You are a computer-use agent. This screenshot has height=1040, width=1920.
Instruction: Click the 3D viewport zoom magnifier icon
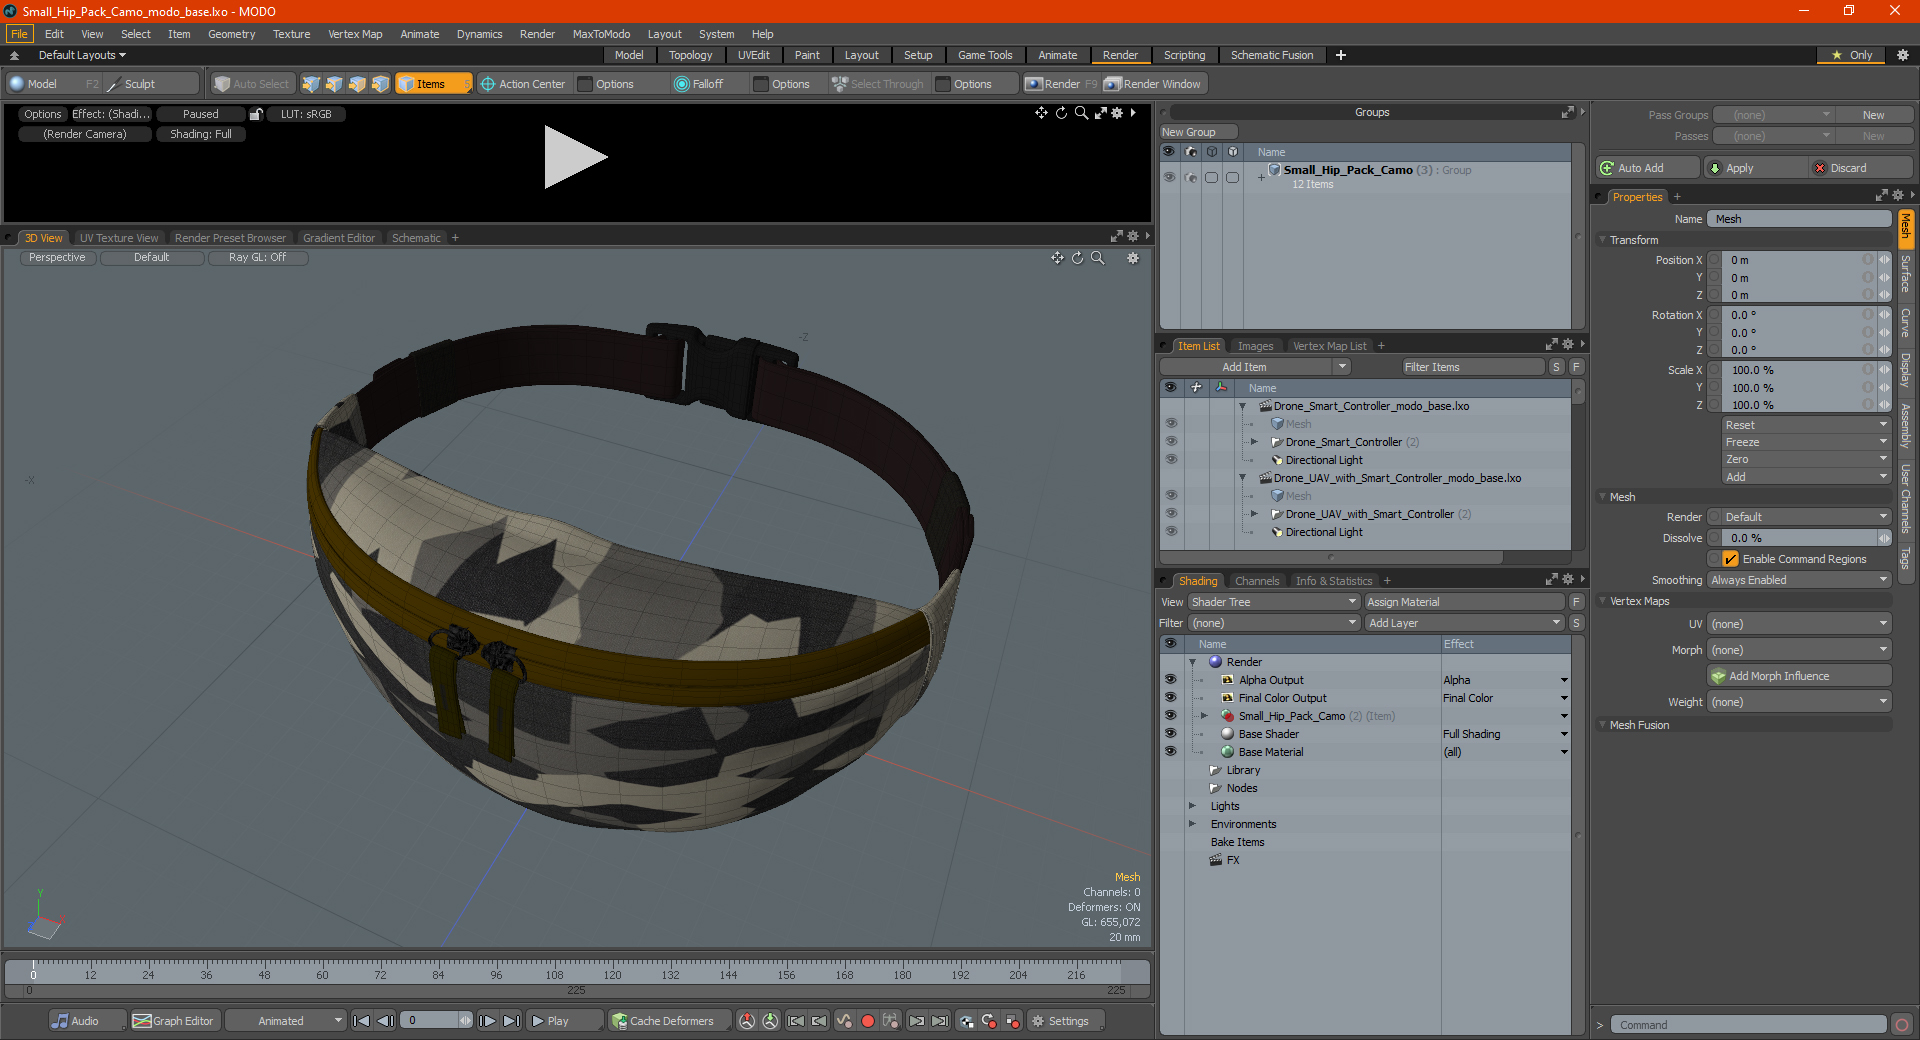(1097, 258)
